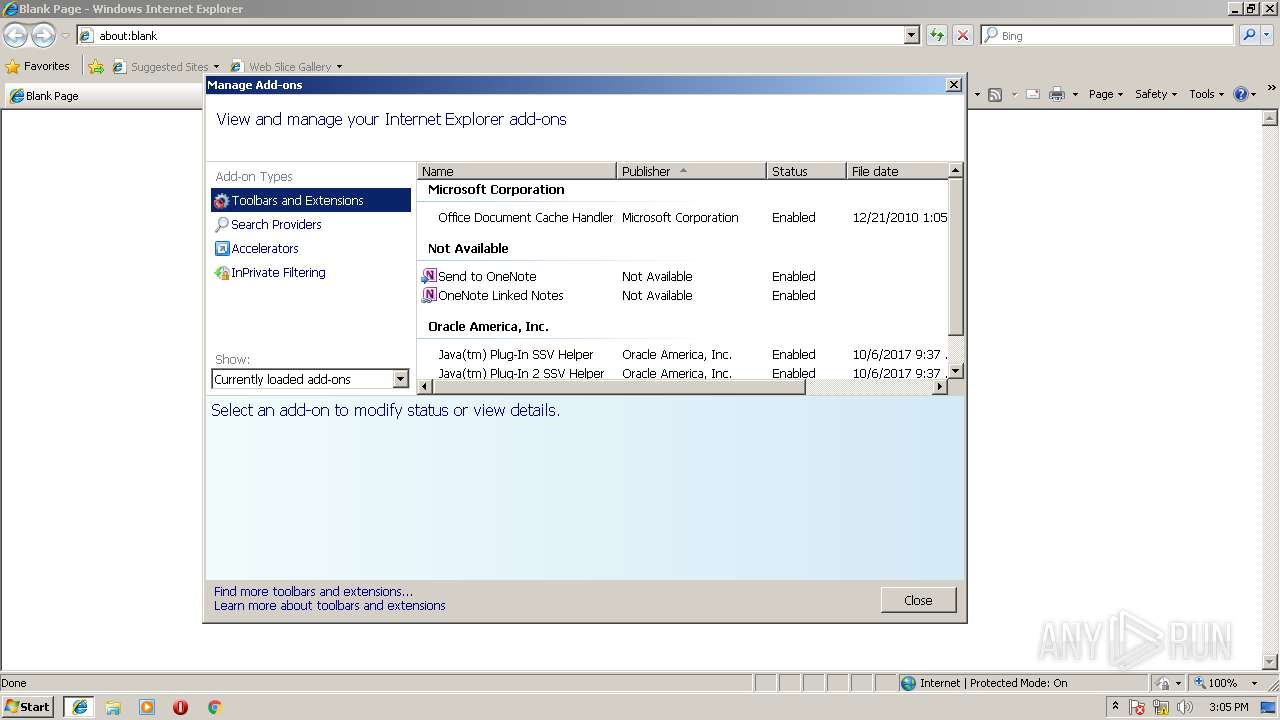The image size is (1280, 720).
Task: Click the Bing search magnifier button
Action: 1249,35
